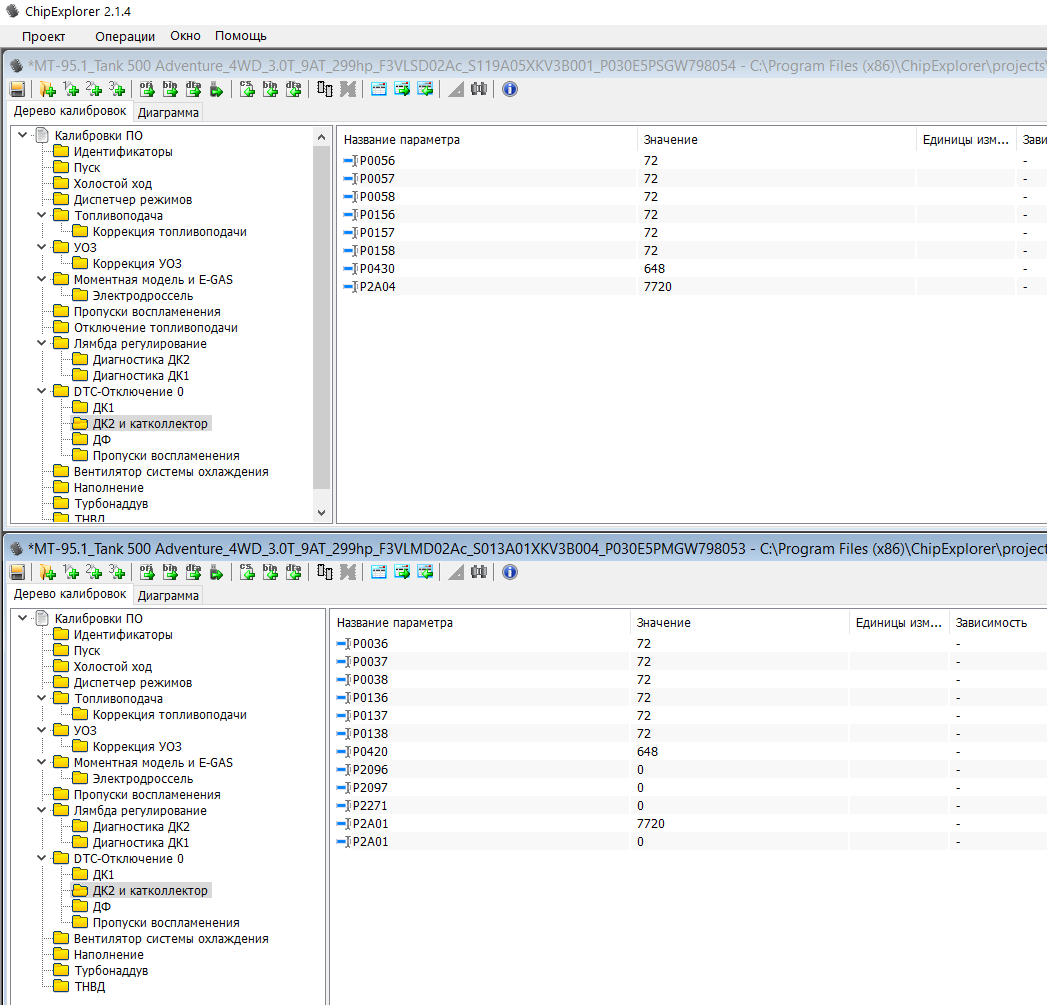Click the binoculars search icon in the lower project toolbar
Viewport: 1047px width, 1005px height.
point(478,572)
